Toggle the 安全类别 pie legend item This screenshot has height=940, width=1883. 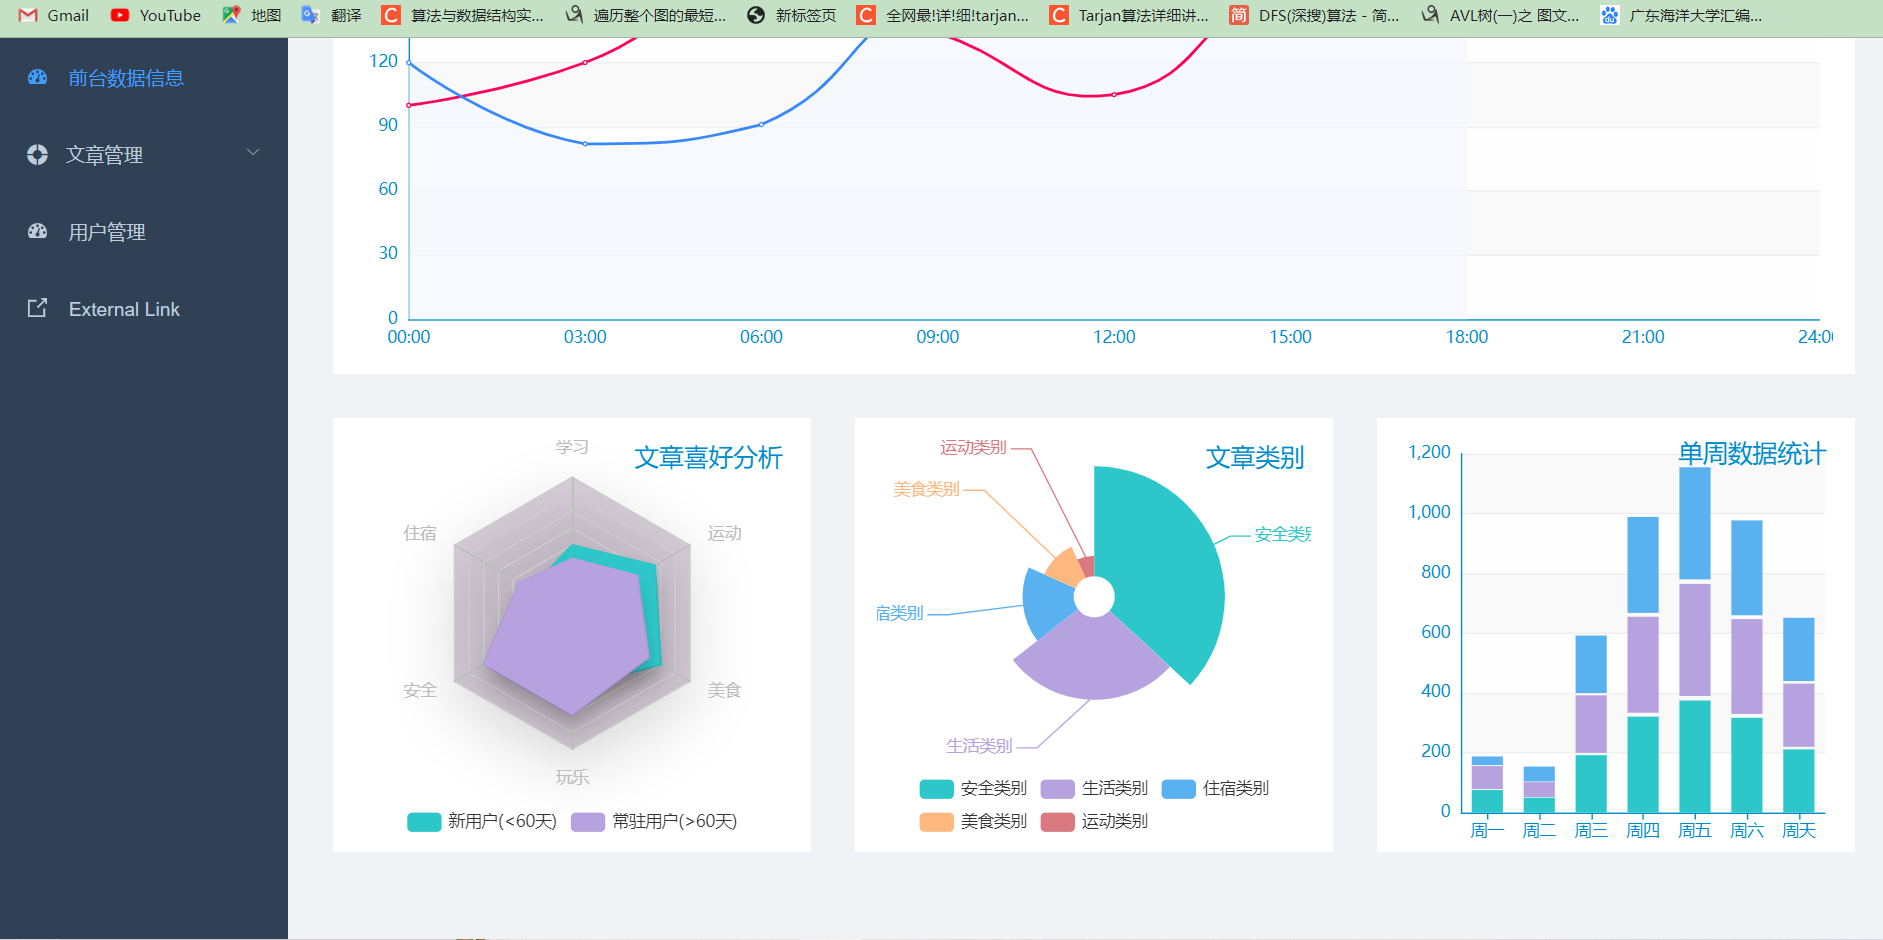(973, 789)
